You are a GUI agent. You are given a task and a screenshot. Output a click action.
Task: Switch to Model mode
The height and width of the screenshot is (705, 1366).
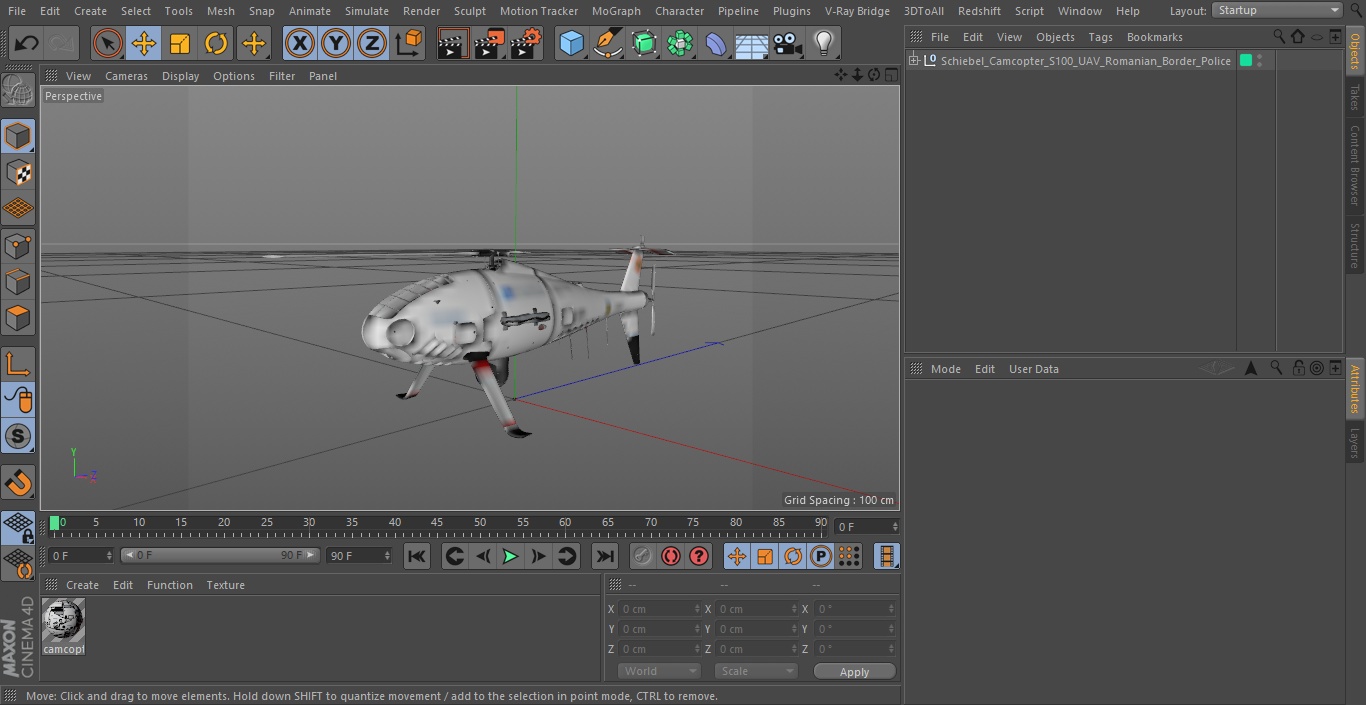coord(18,136)
